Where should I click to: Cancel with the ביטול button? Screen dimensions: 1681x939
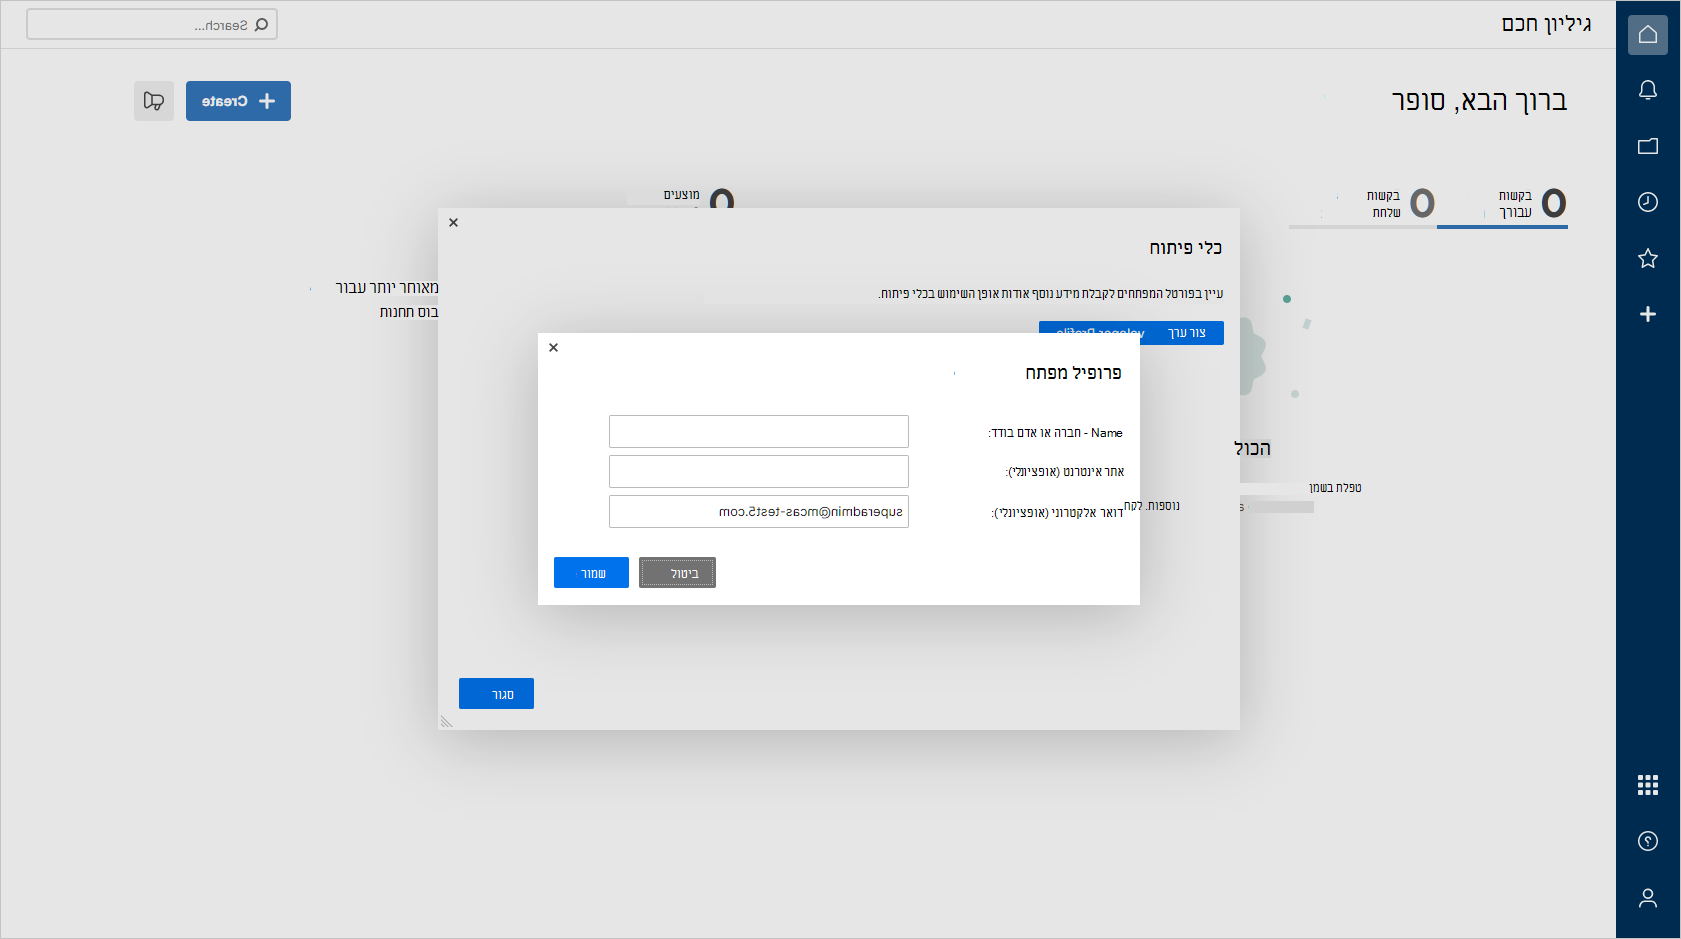677,573
